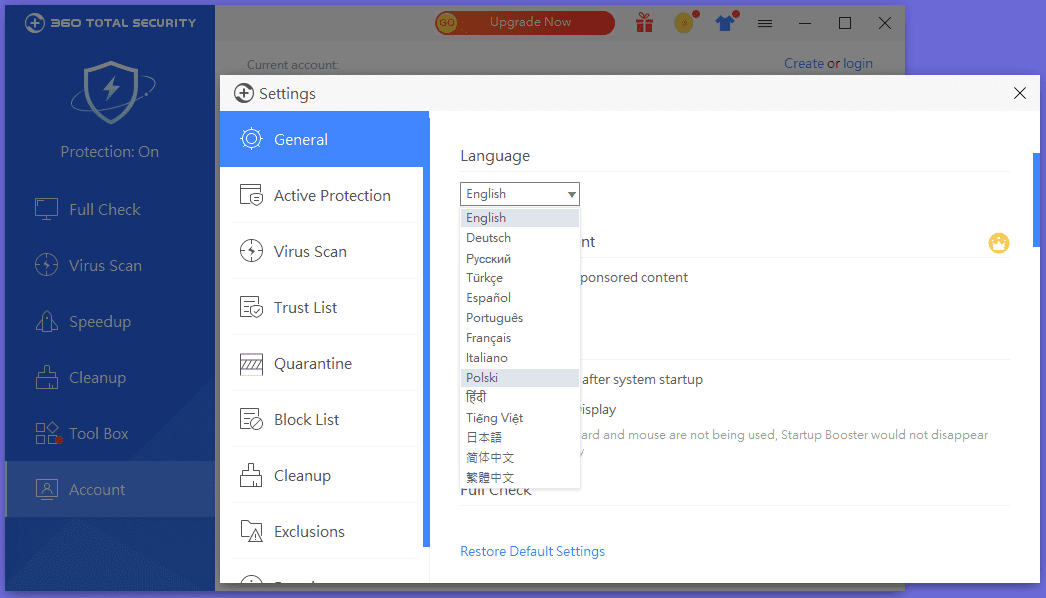Click the Settings dialog scrollbar thumb

pos(1036,200)
